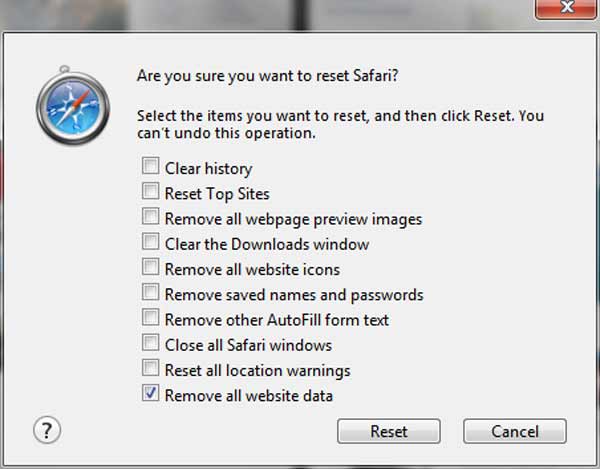
Task: Check Clear the Downloads window option
Action: [150, 241]
